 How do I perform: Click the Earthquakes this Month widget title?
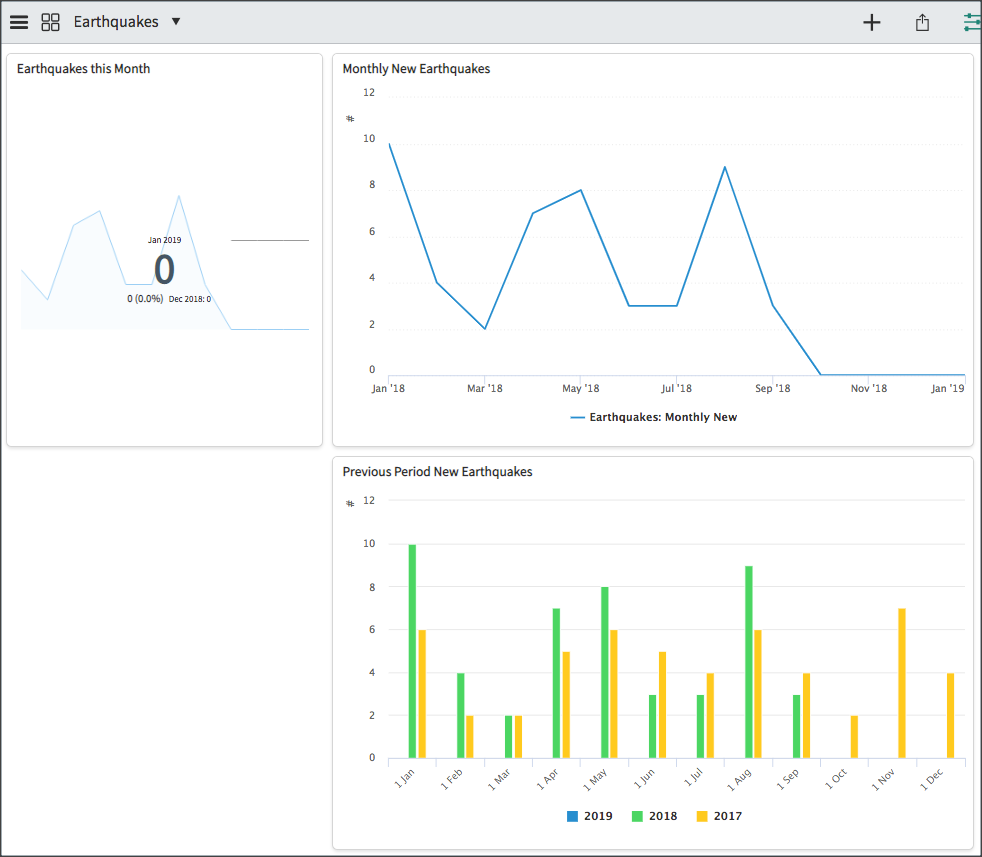[82, 68]
